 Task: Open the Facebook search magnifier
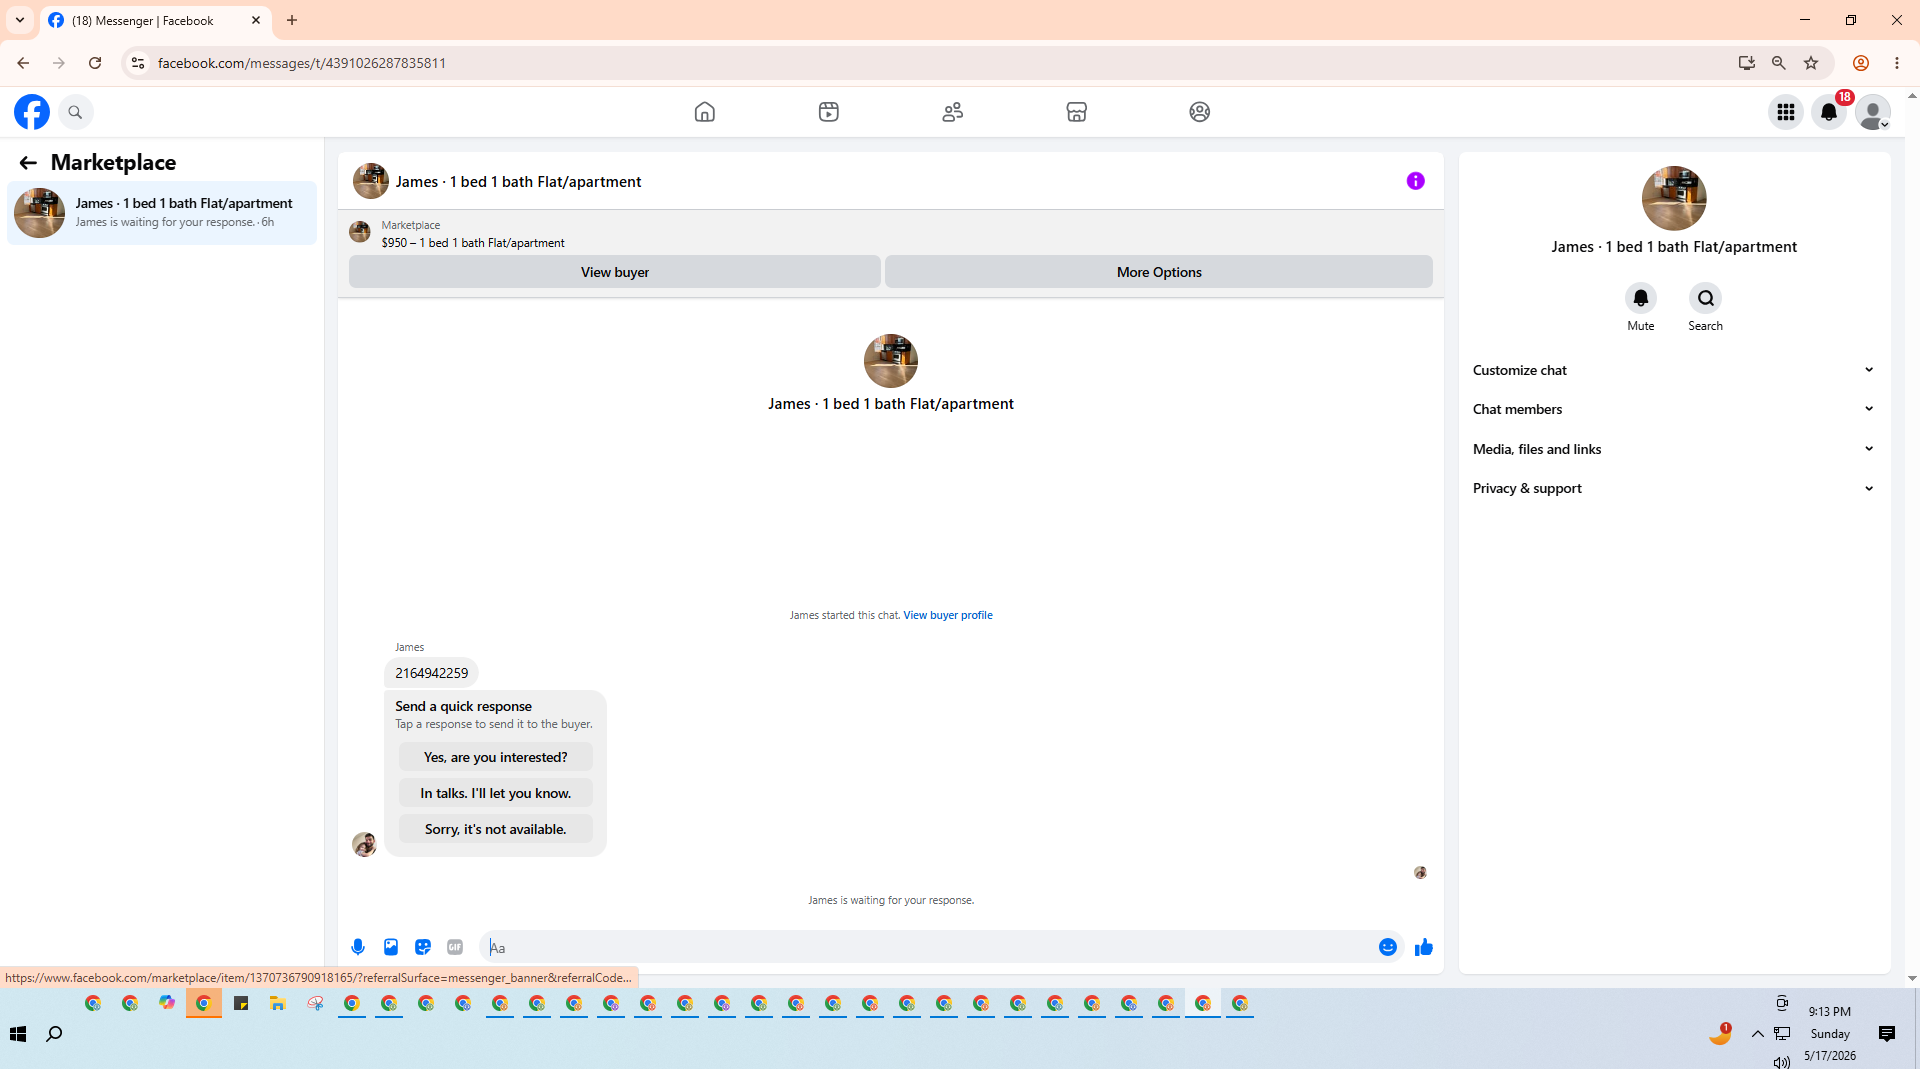point(75,112)
